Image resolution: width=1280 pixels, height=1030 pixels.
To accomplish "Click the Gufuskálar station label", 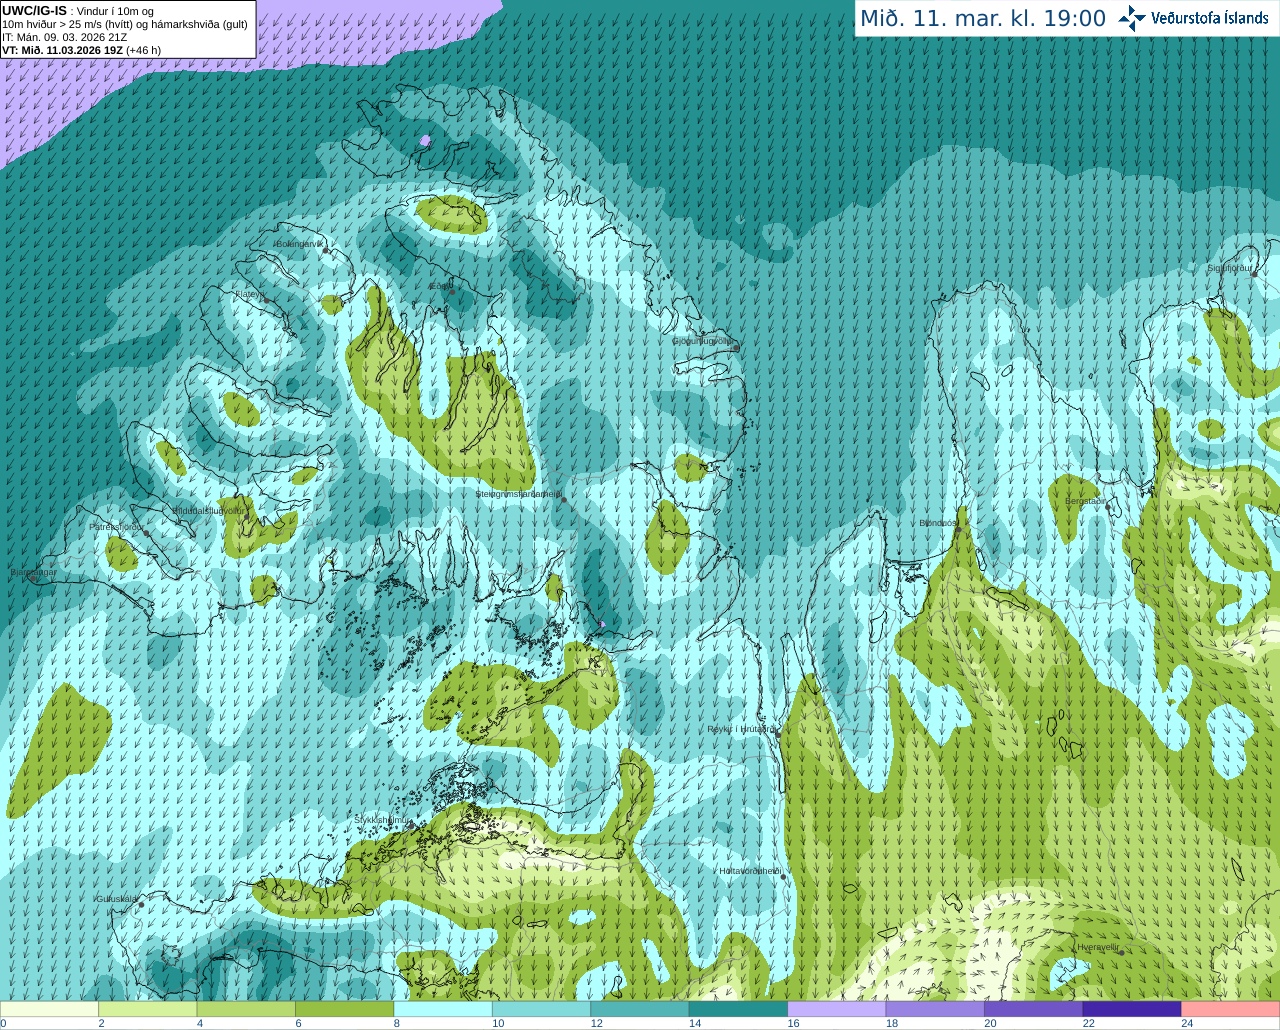I will click(116, 899).
